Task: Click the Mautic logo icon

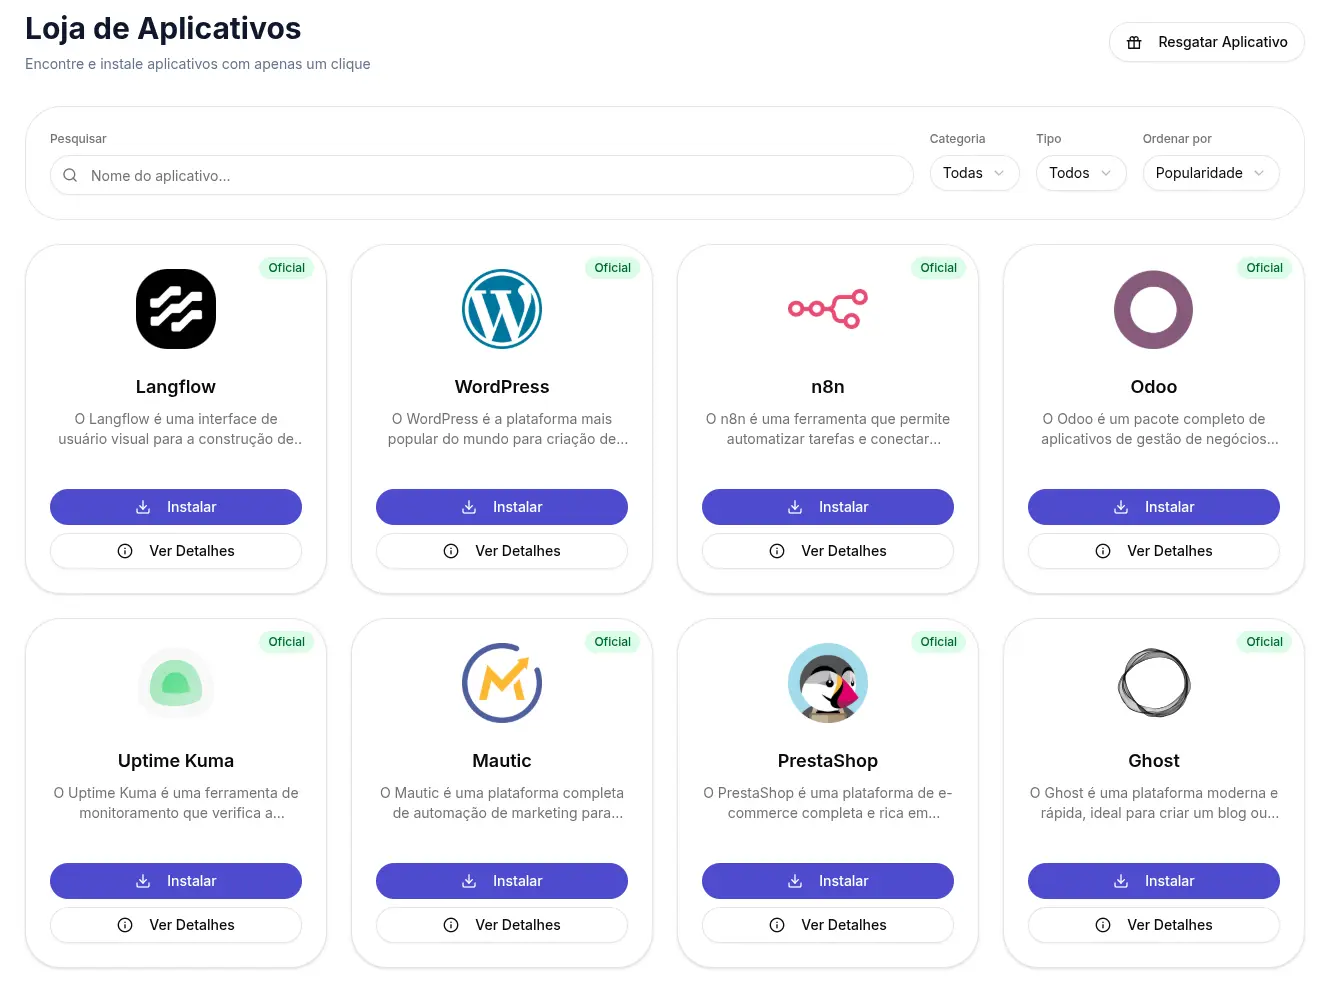Action: (502, 683)
